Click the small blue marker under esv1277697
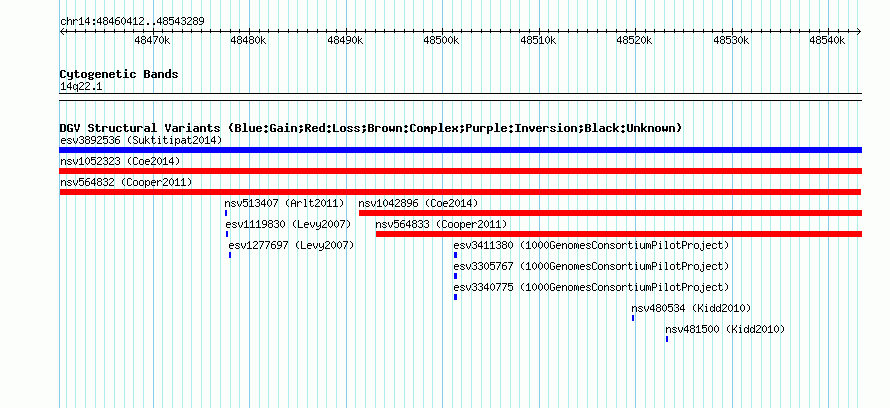The width and height of the screenshot is (890, 408). [230, 255]
